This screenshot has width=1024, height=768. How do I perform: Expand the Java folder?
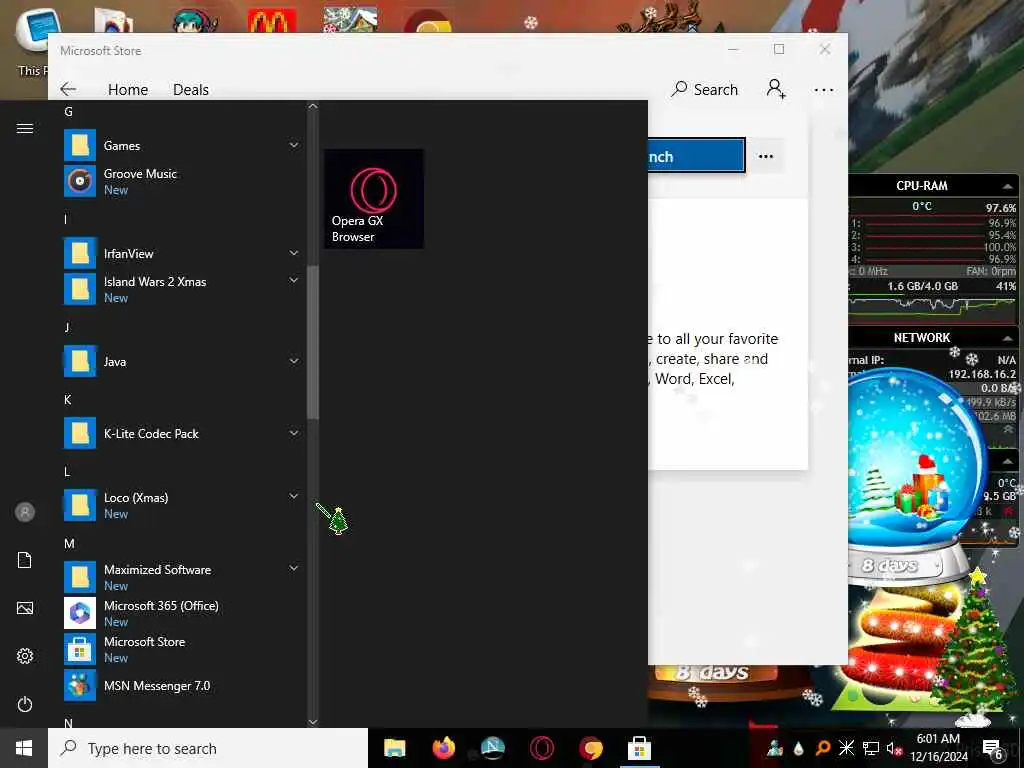click(x=294, y=361)
